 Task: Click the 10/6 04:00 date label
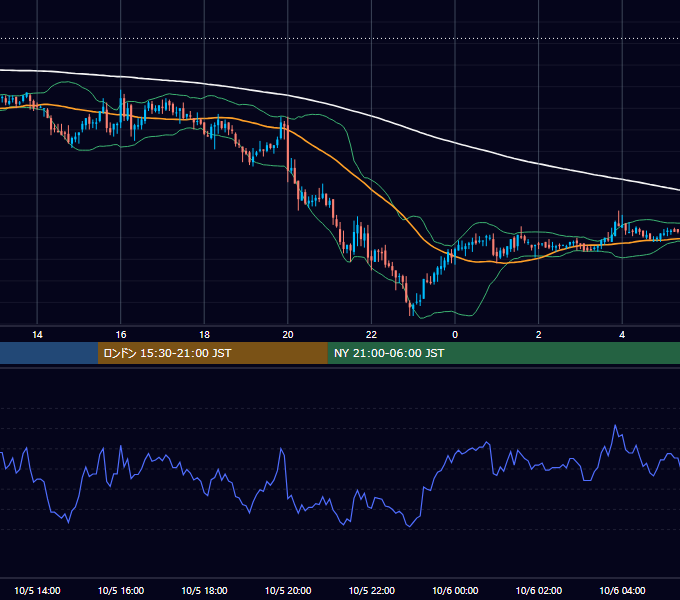(x=622, y=590)
